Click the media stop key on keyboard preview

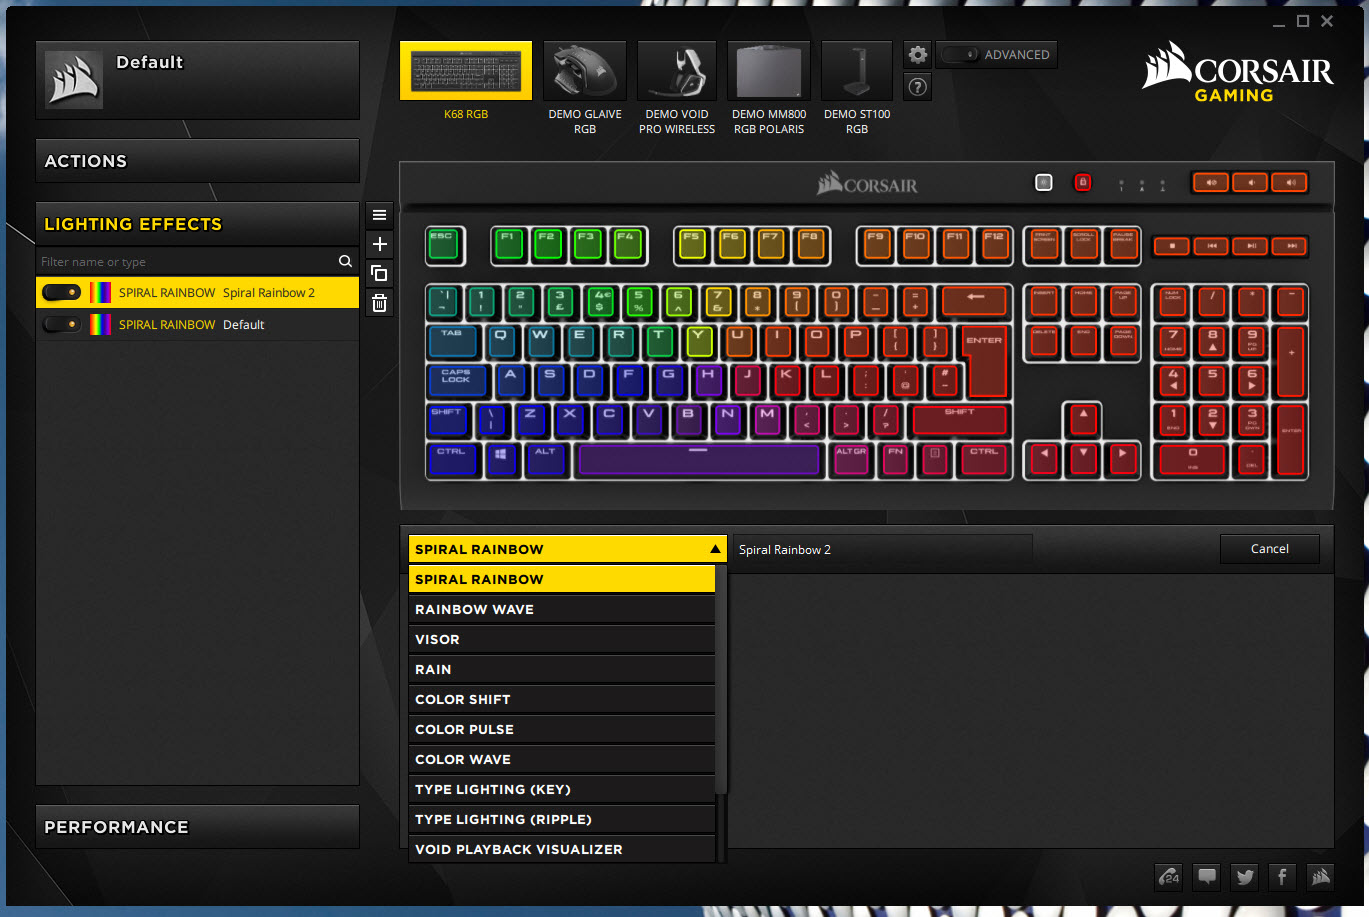tap(1172, 245)
